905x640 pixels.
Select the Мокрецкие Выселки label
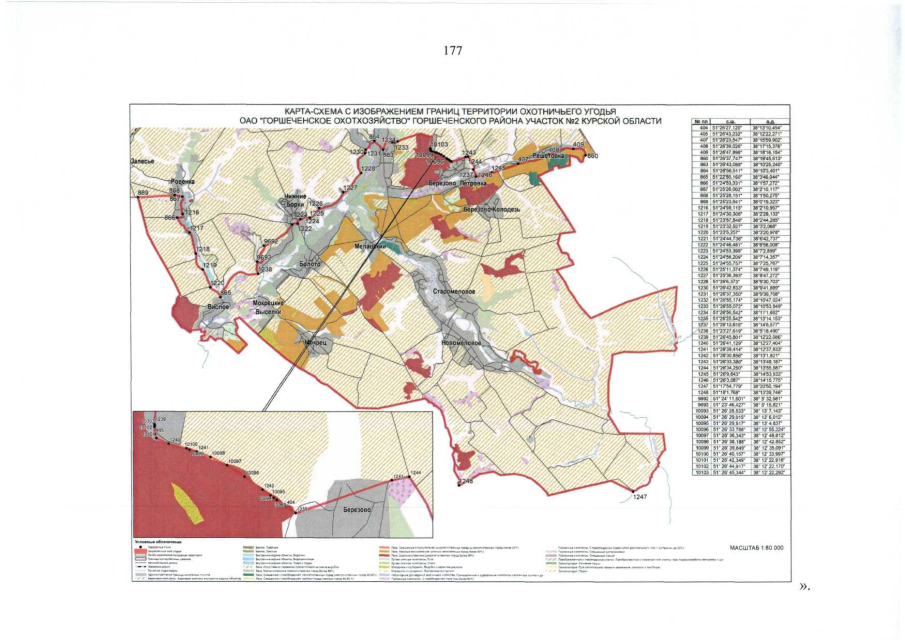coord(269,305)
